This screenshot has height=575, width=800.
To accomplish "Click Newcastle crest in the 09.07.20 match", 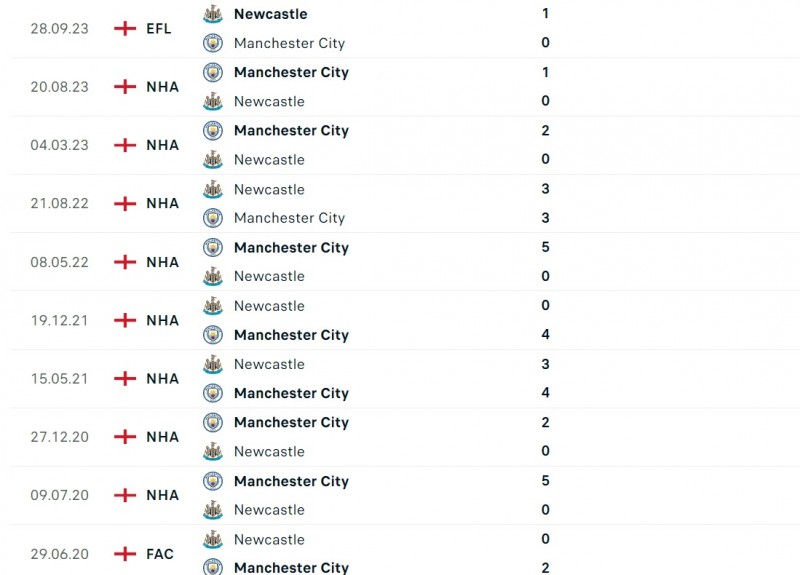I will (x=212, y=510).
